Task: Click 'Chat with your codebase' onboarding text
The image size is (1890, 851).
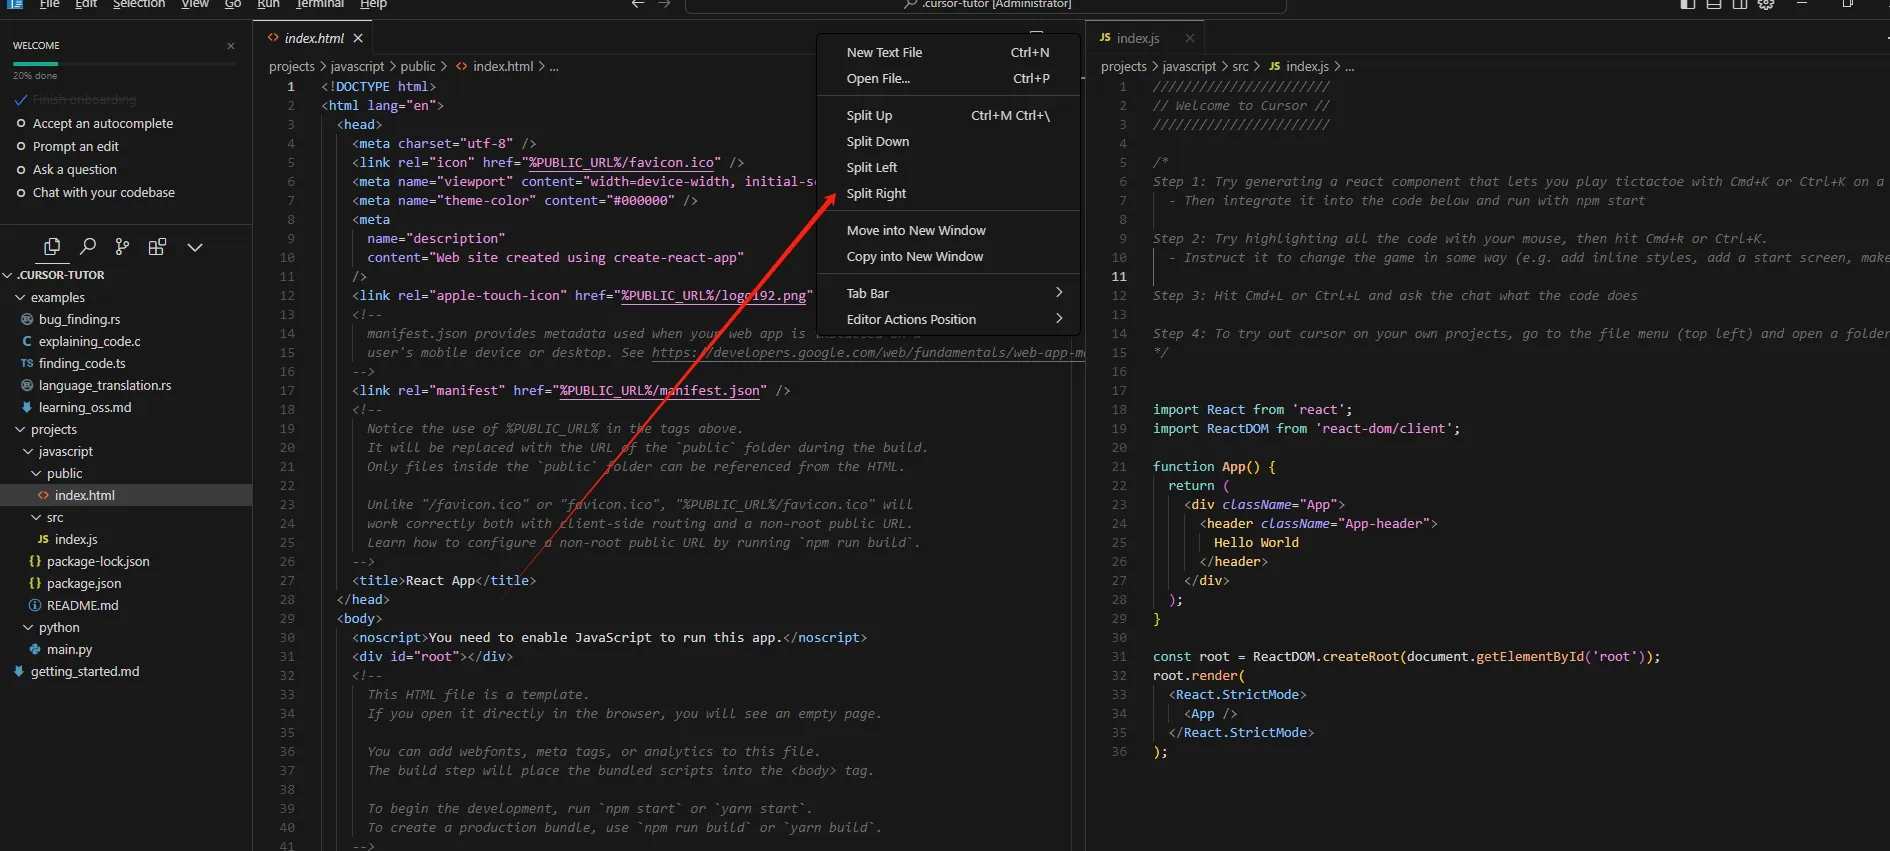Action: pos(103,193)
